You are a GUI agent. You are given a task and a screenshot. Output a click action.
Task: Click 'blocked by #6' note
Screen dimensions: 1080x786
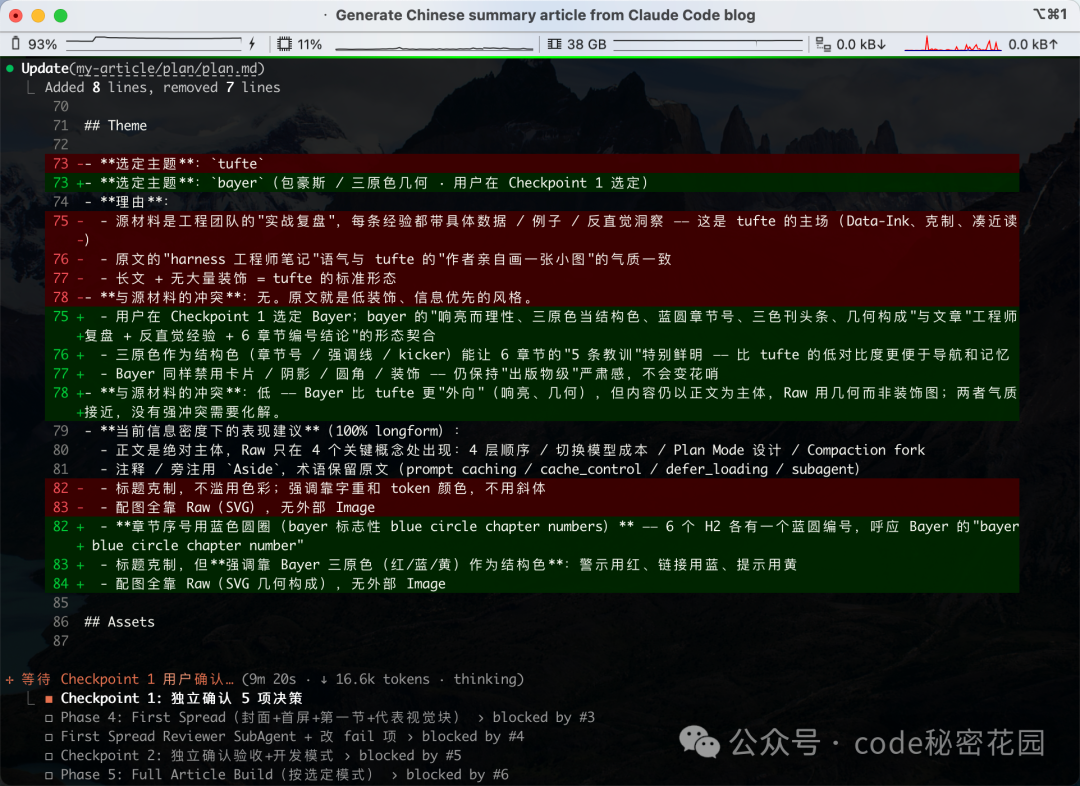click(457, 775)
